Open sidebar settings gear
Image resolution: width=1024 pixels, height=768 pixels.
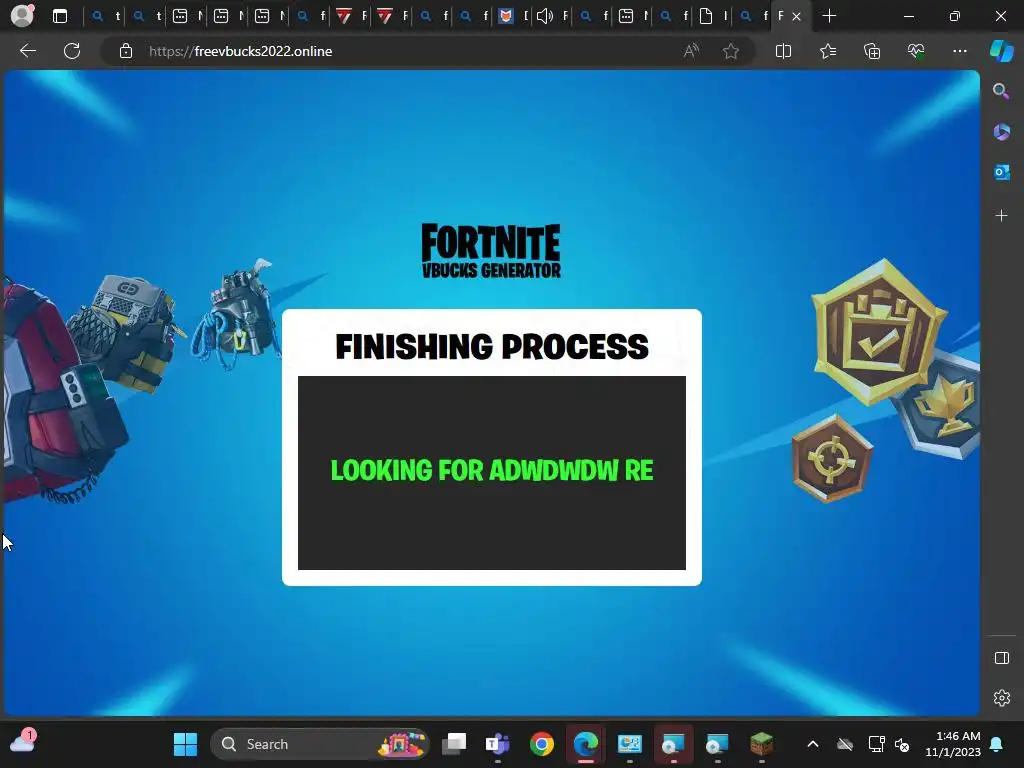pos(1001,698)
